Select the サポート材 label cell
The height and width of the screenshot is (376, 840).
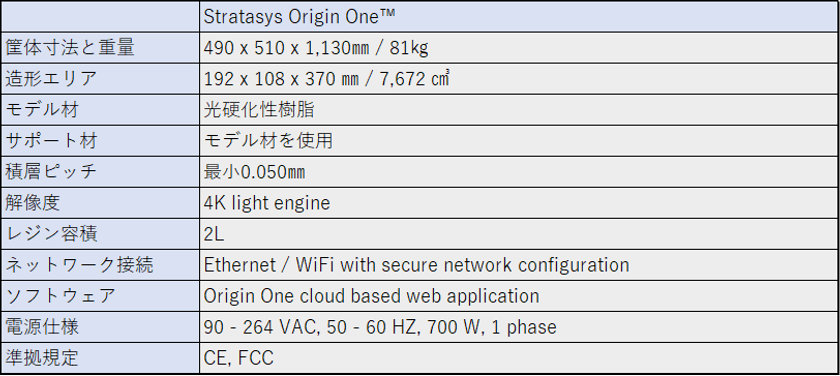point(100,141)
